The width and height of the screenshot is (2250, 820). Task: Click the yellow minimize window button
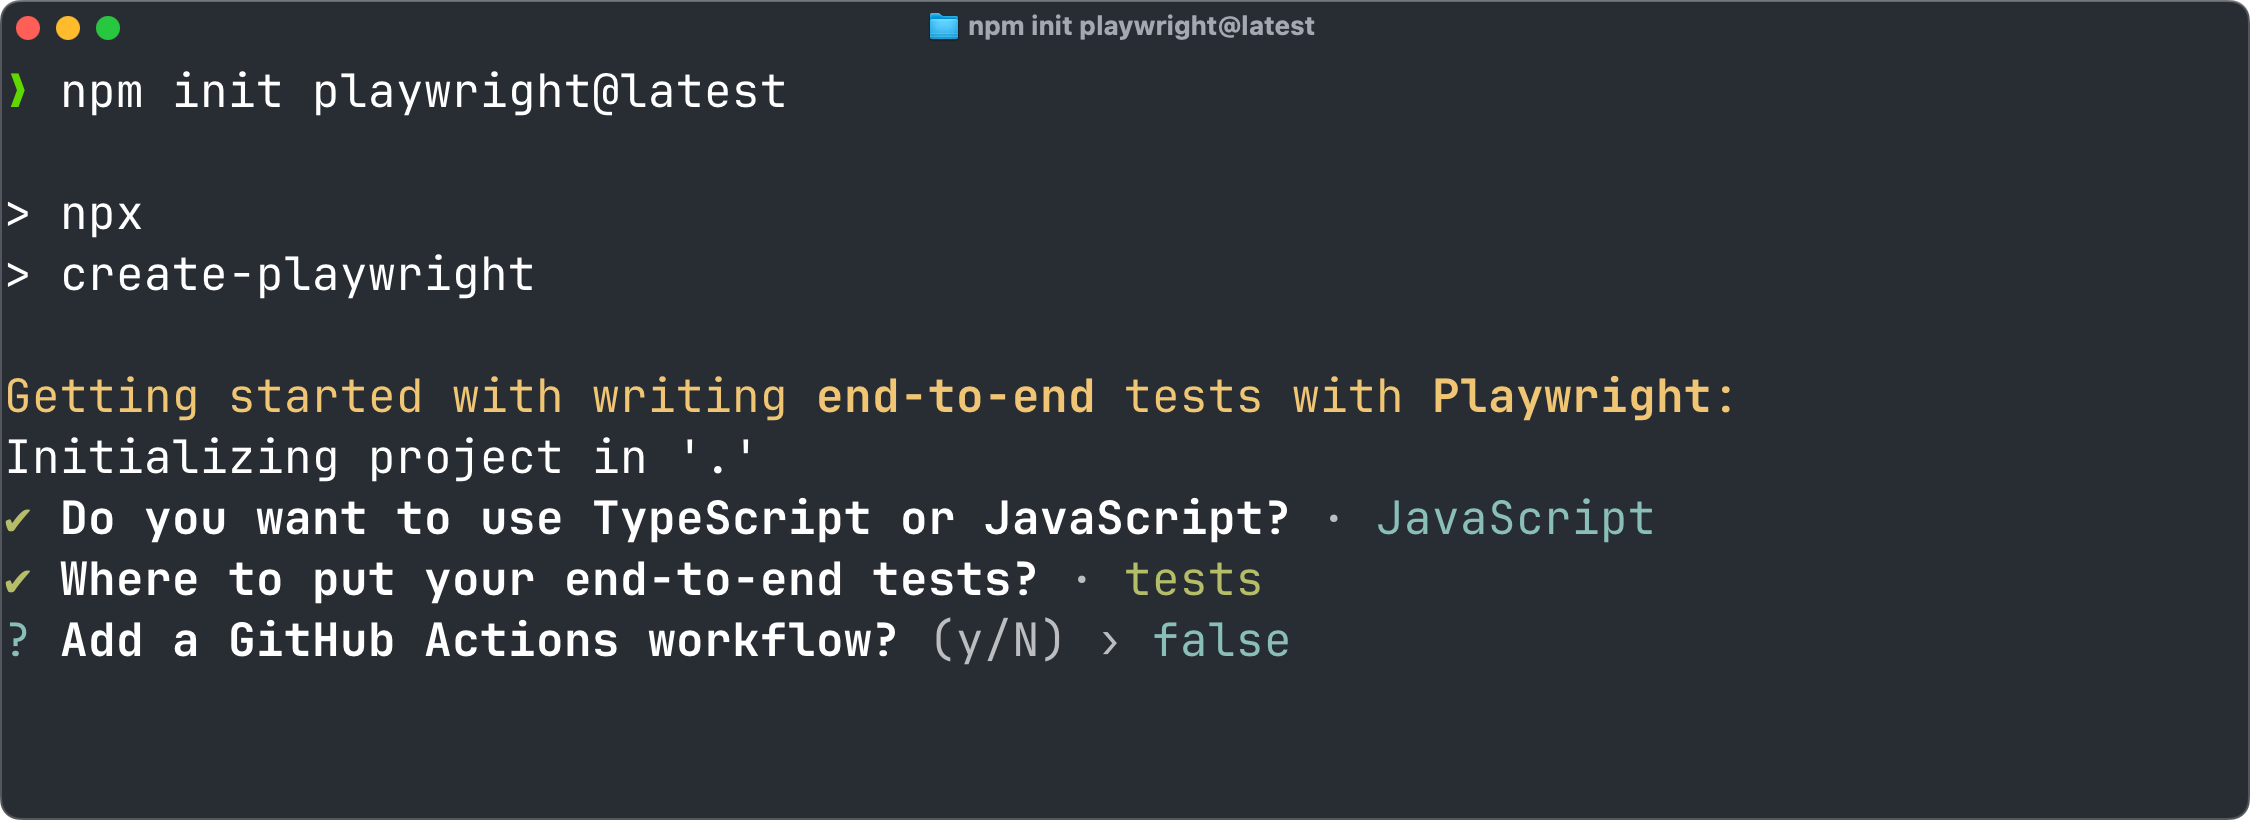[68, 28]
